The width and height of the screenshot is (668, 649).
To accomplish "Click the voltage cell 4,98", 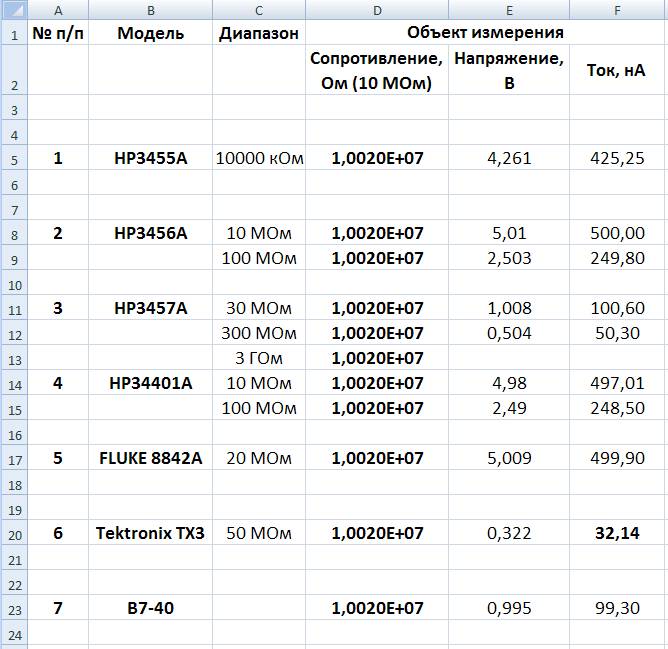I will [x=509, y=383].
